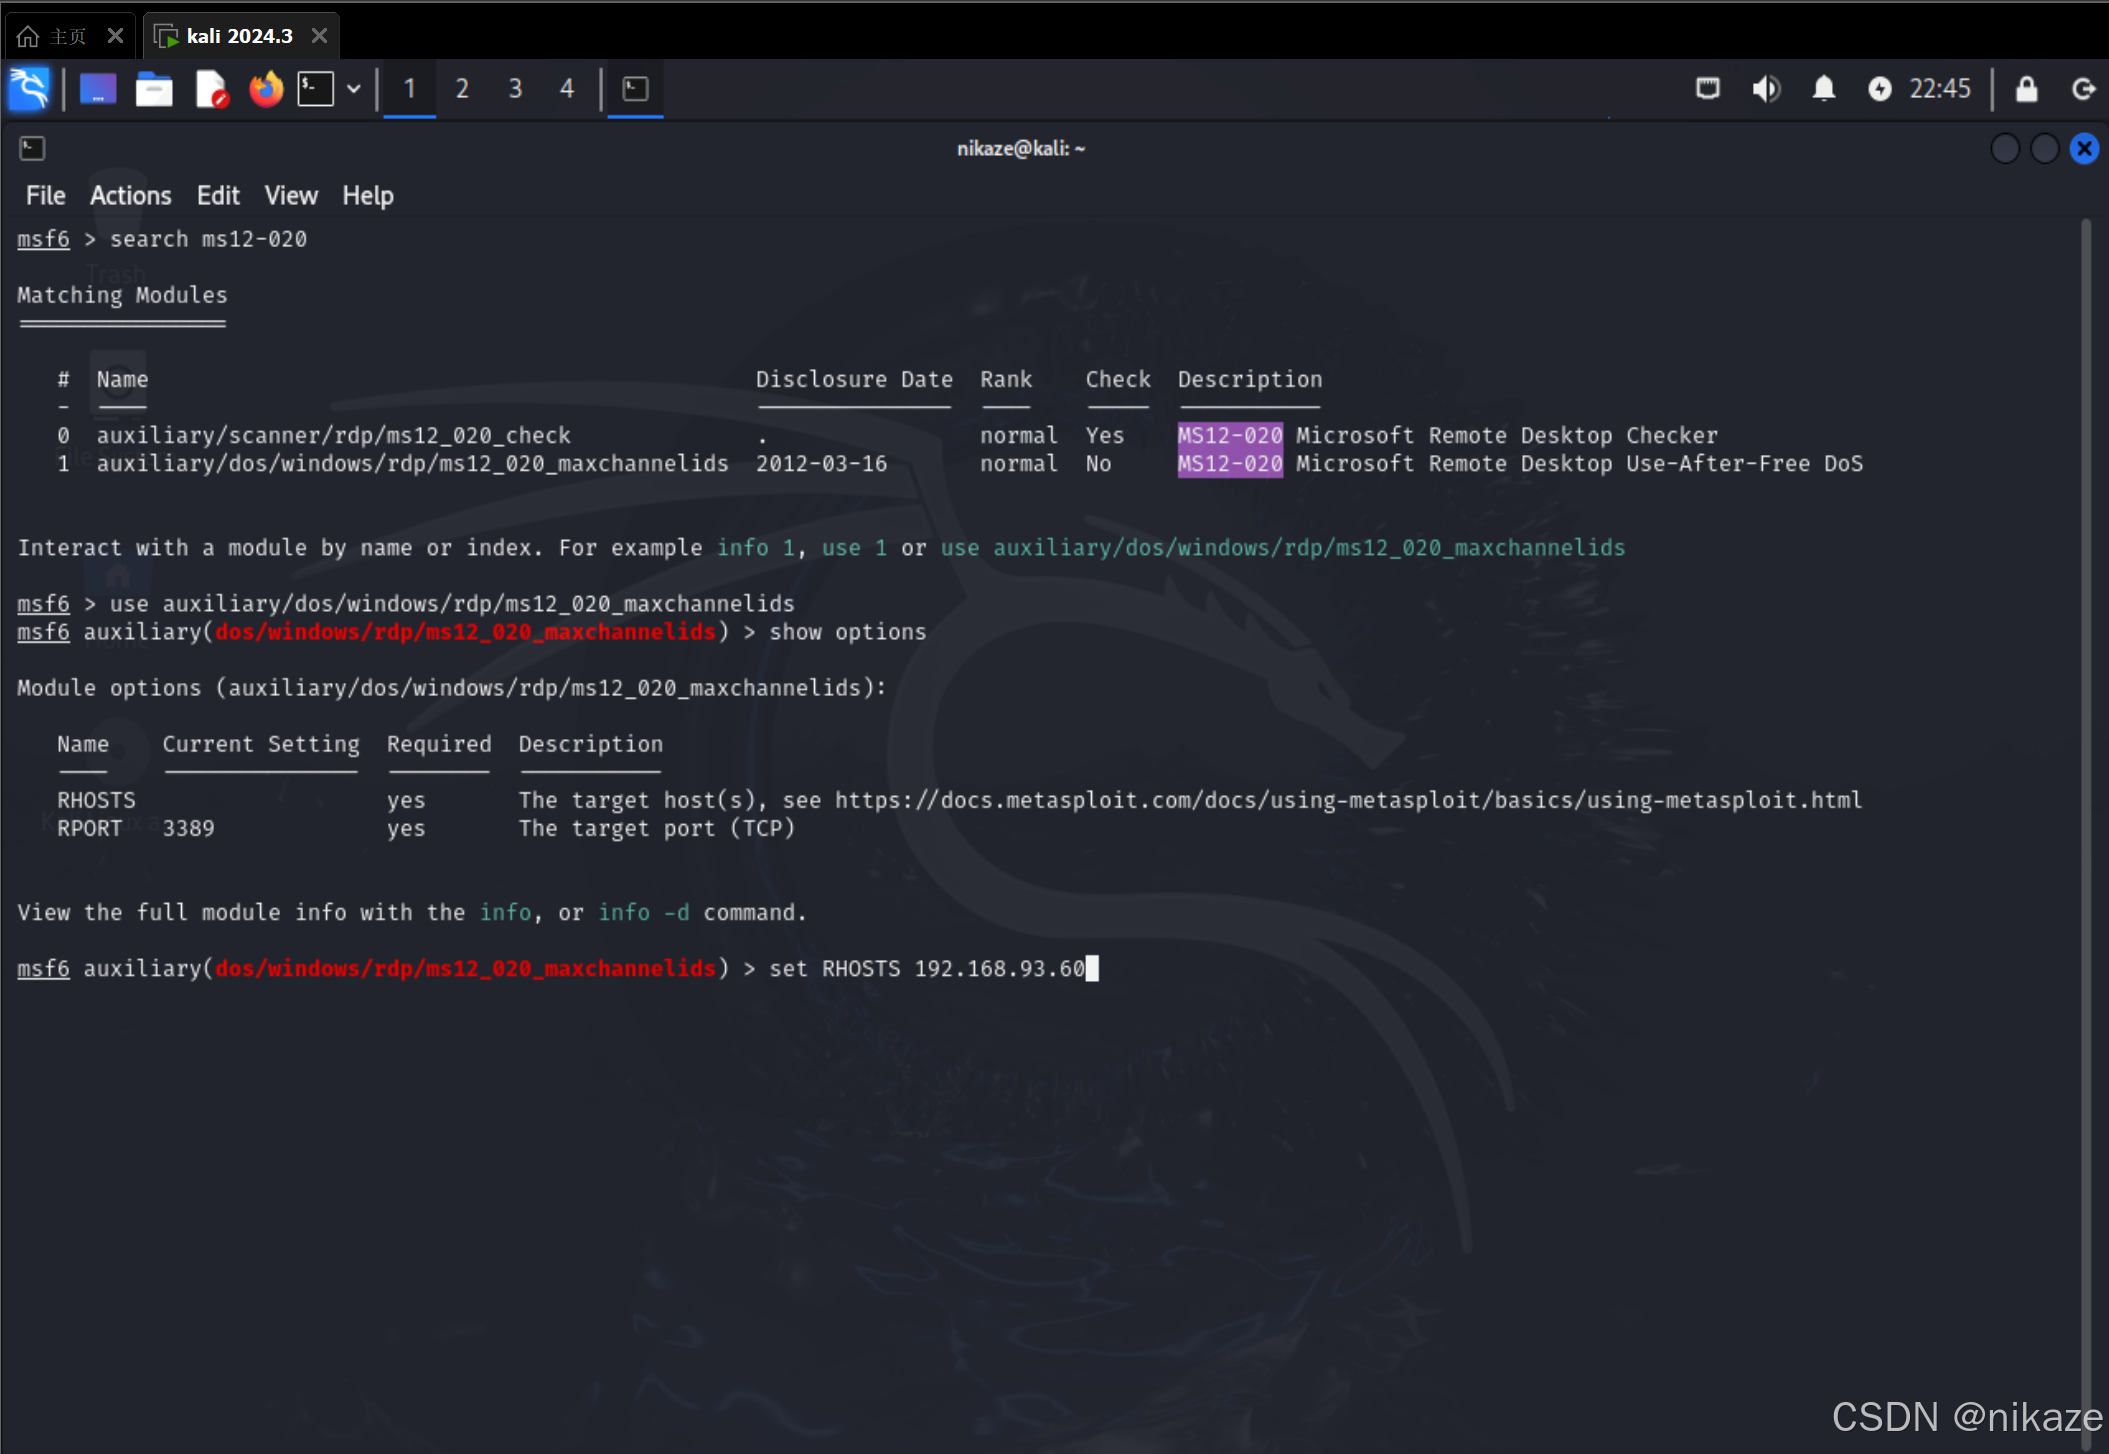Open the Actions menu
This screenshot has width=2109, height=1454.
pyautogui.click(x=130, y=196)
